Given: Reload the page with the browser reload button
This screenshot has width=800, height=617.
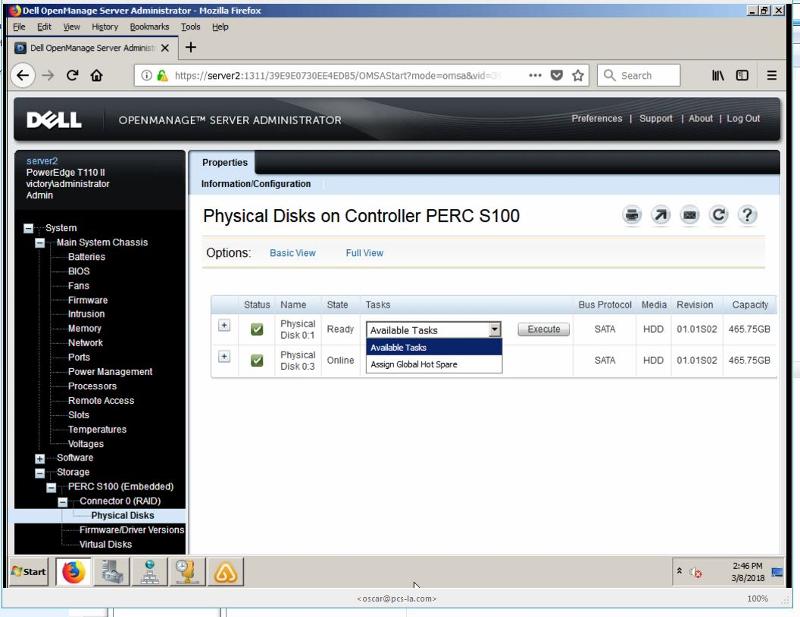Looking at the screenshot, I should click(x=72, y=76).
